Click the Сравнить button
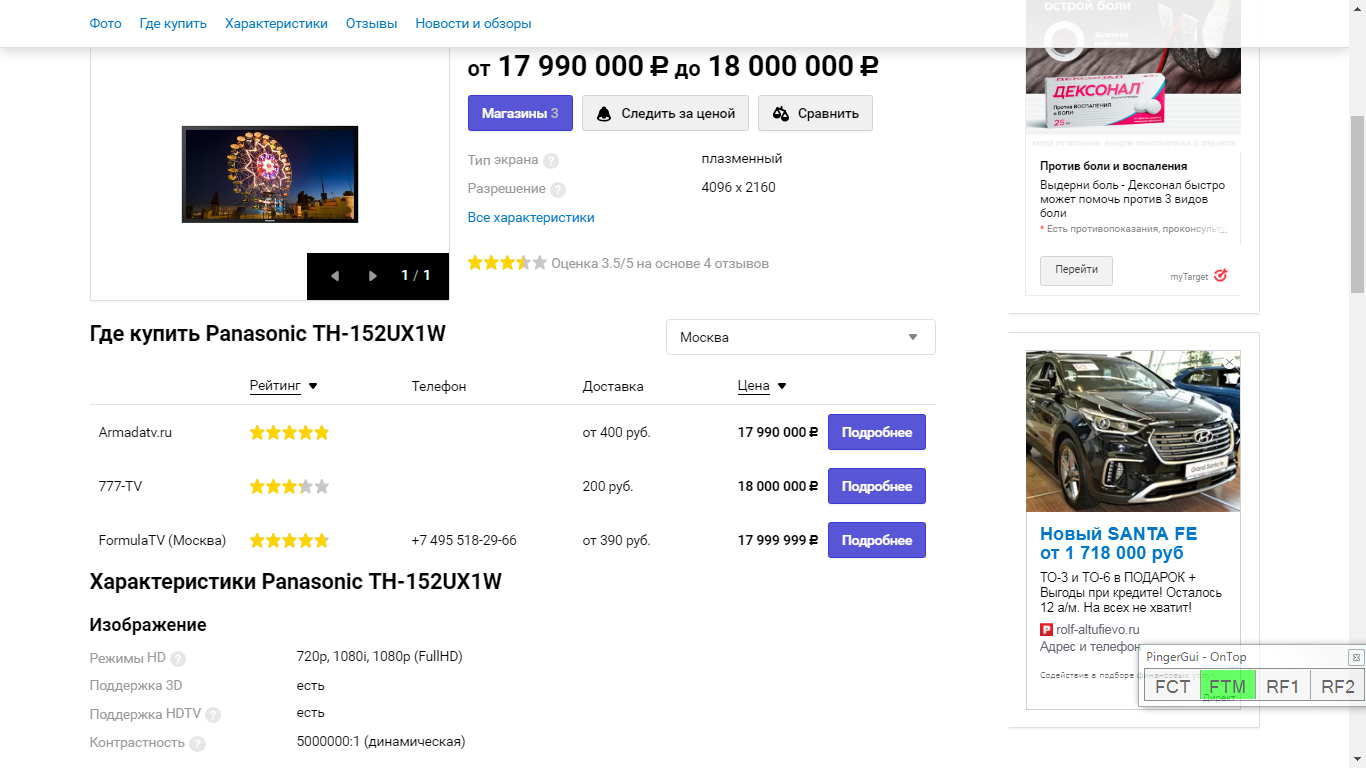 [x=815, y=113]
